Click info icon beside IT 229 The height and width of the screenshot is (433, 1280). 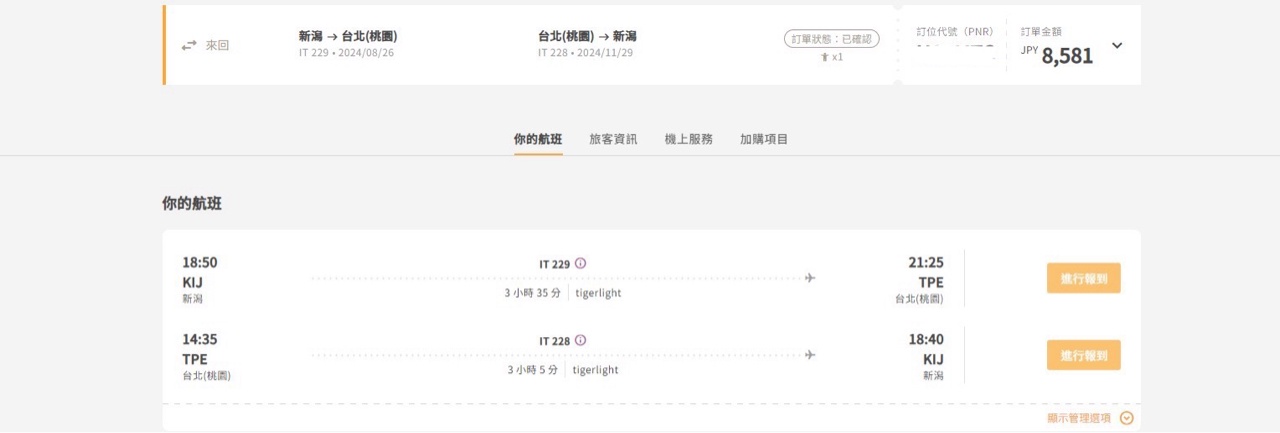pyautogui.click(x=581, y=264)
